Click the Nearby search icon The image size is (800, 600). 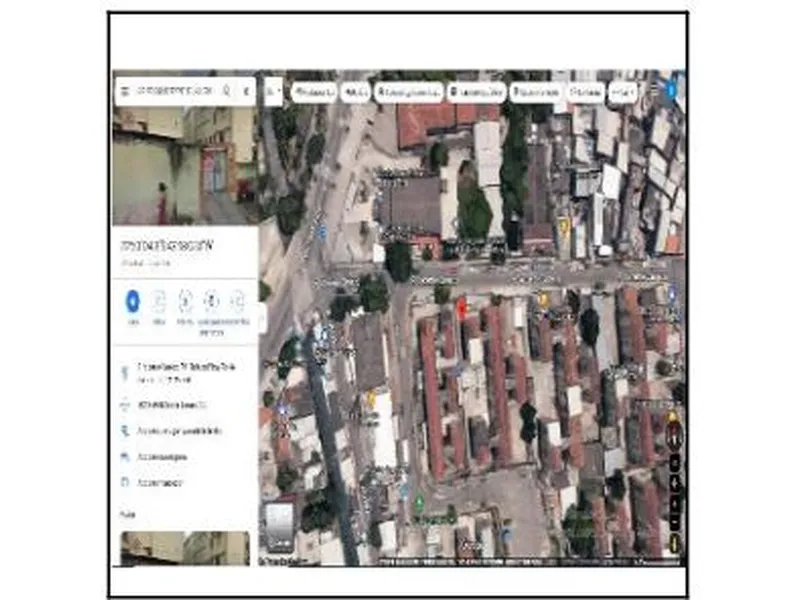[185, 300]
